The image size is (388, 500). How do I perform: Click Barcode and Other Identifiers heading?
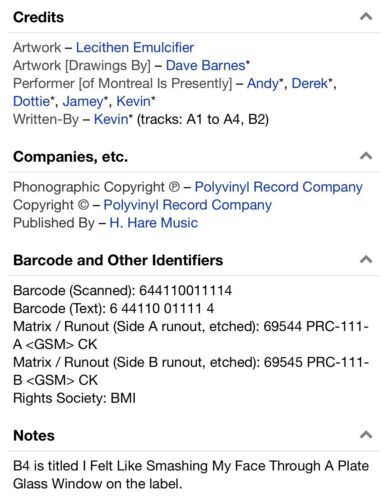click(118, 260)
